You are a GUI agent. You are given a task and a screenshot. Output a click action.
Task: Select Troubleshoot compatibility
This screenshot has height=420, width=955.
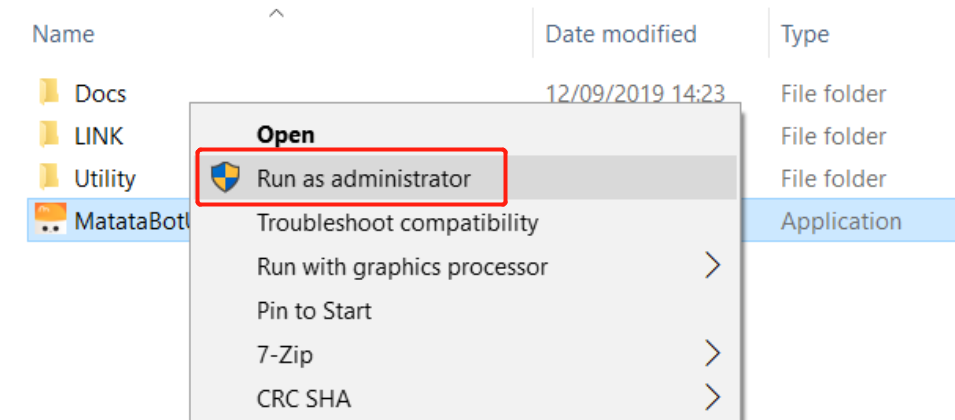point(397,223)
